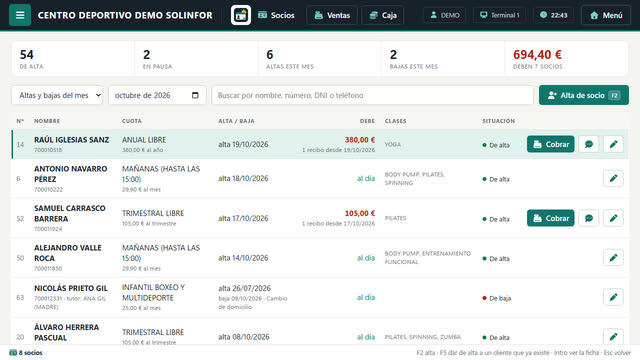The height and width of the screenshot is (360, 640).
Task: Edit Nicolás Prieto Gil with pencil icon
Action: 613,297
